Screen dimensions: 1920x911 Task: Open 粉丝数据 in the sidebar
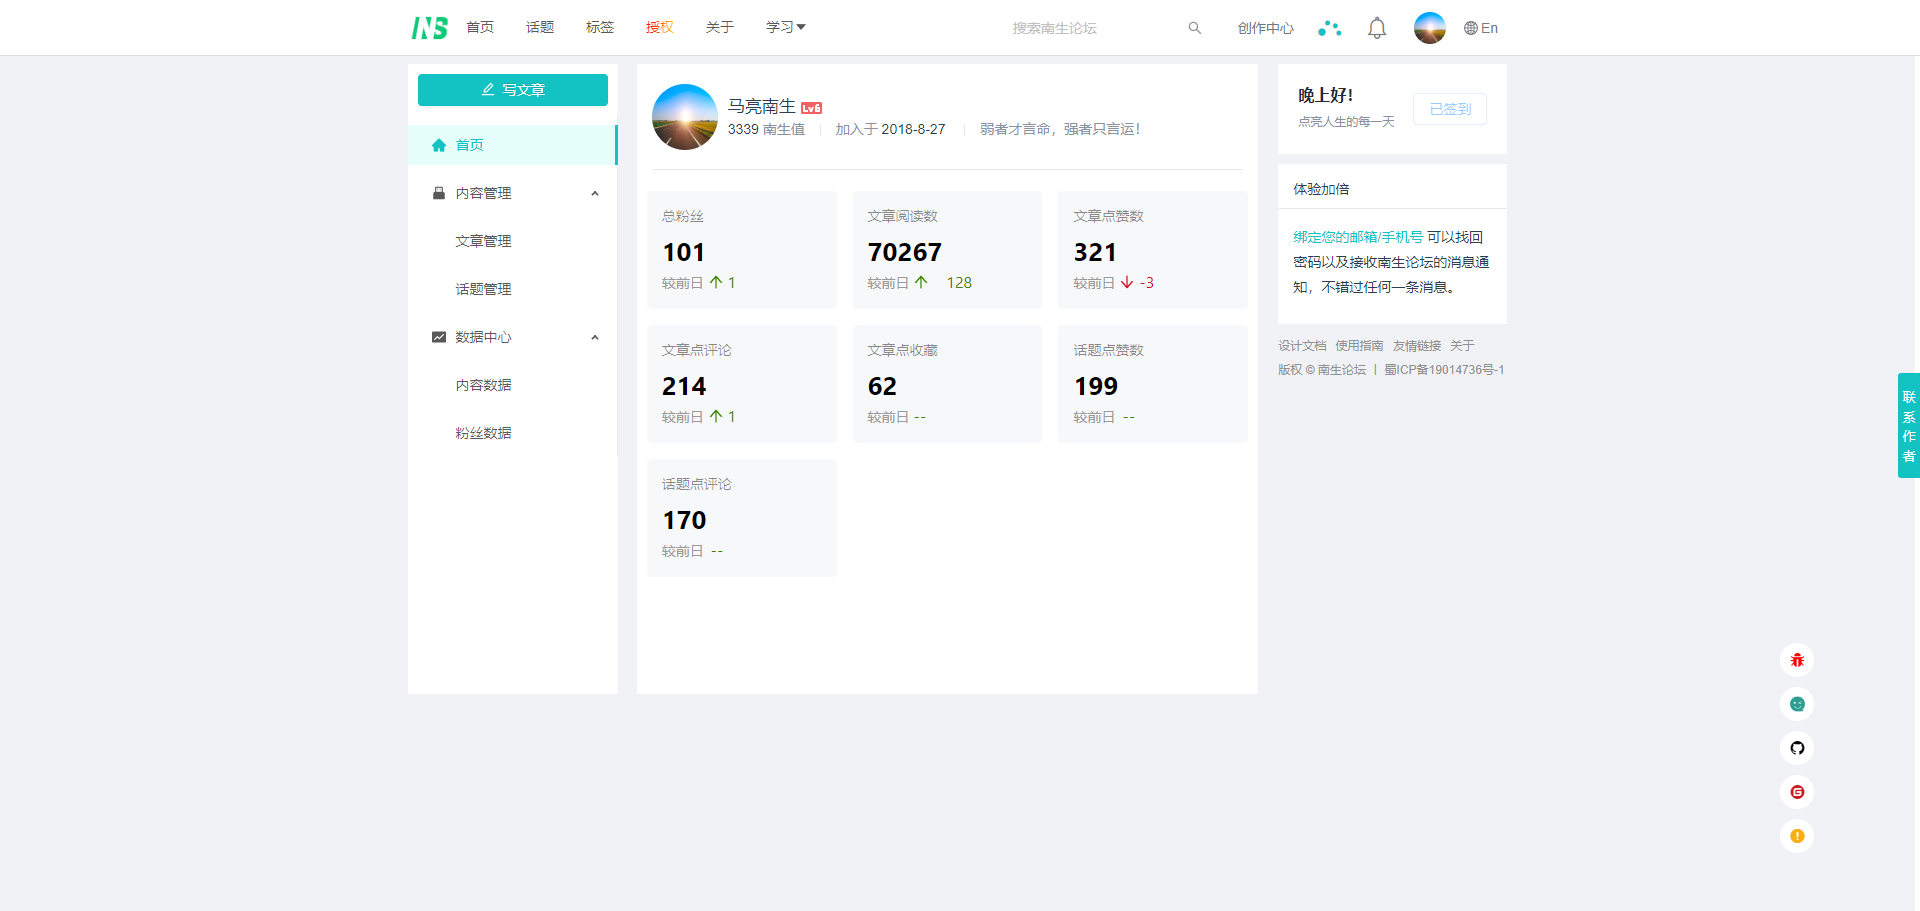click(x=483, y=433)
